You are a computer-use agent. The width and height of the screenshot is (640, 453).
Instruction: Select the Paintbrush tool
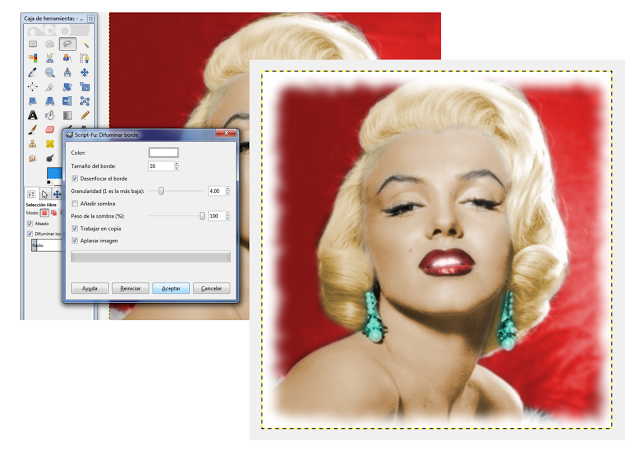[33, 130]
